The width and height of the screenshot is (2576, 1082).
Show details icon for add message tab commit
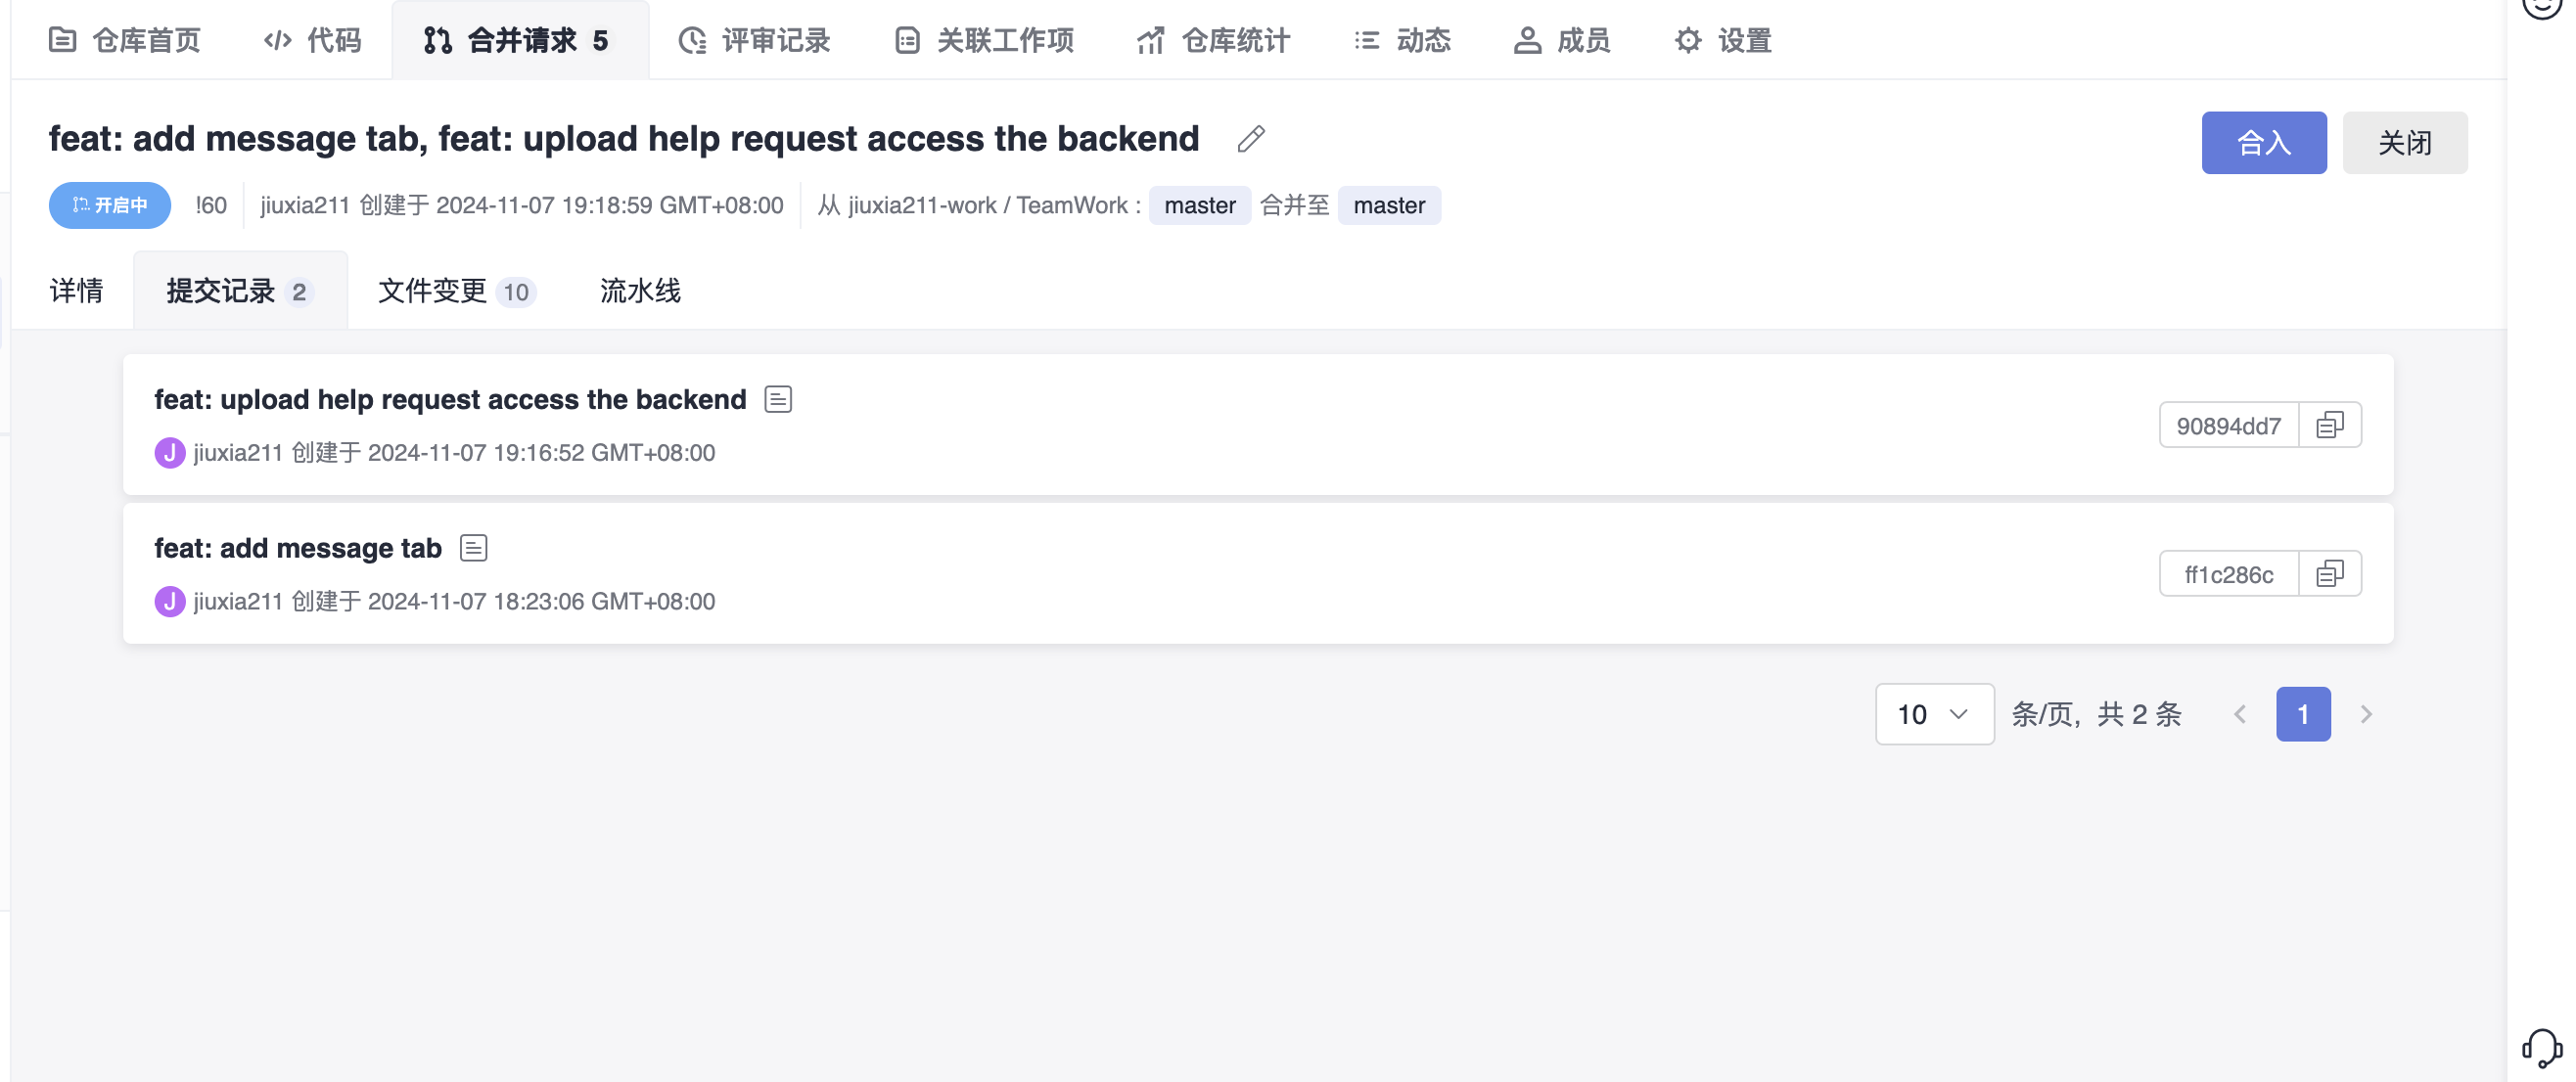473,548
